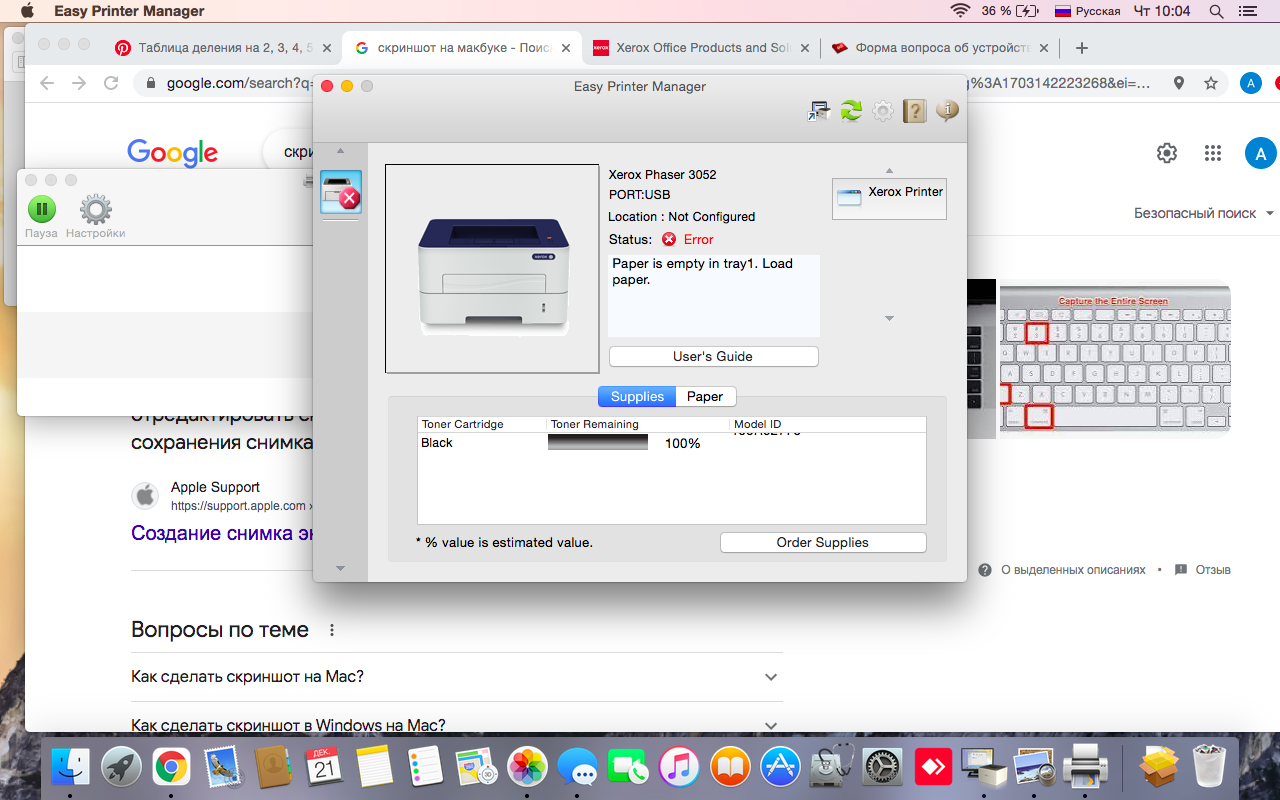Open new tab in Chrome
This screenshot has width=1280, height=800.
click(x=1081, y=47)
